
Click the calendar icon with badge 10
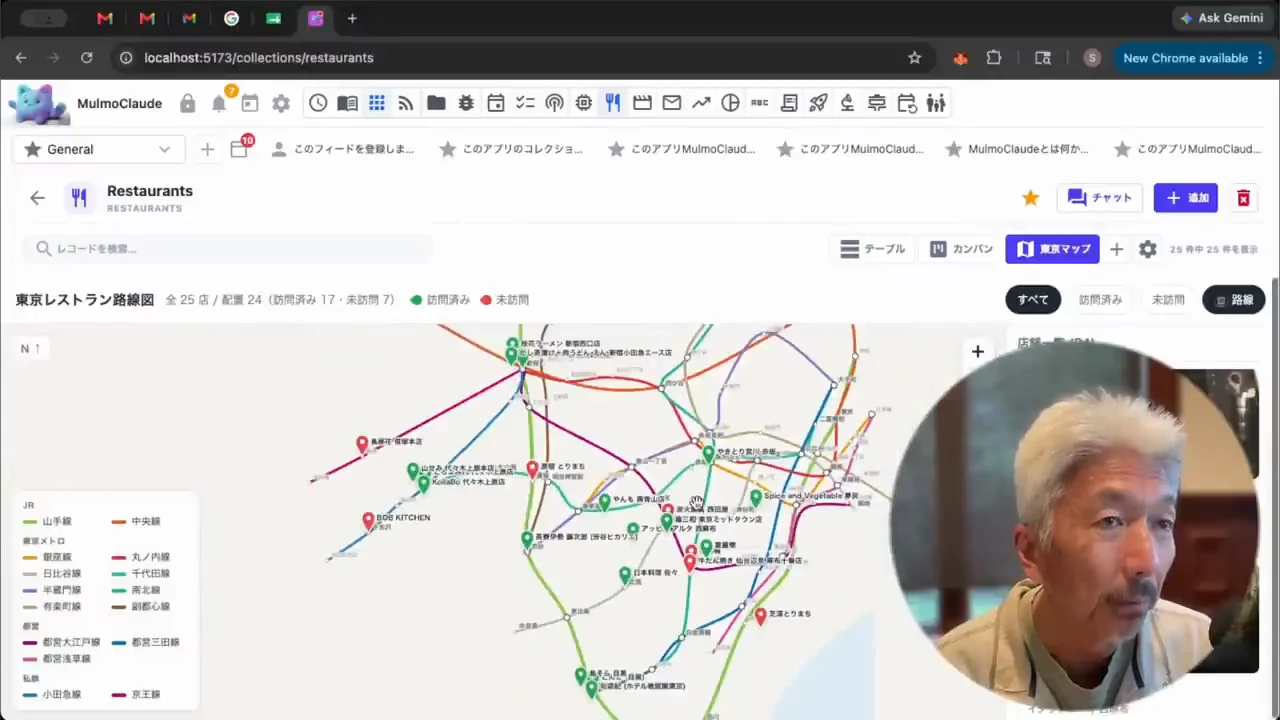(240, 148)
